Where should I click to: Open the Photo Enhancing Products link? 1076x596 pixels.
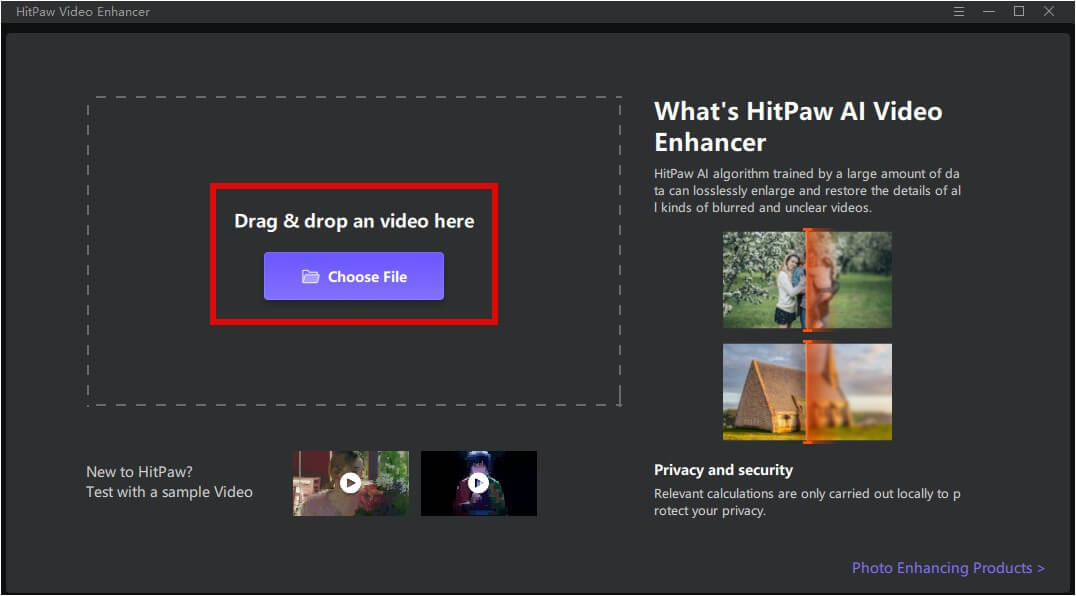coord(948,568)
